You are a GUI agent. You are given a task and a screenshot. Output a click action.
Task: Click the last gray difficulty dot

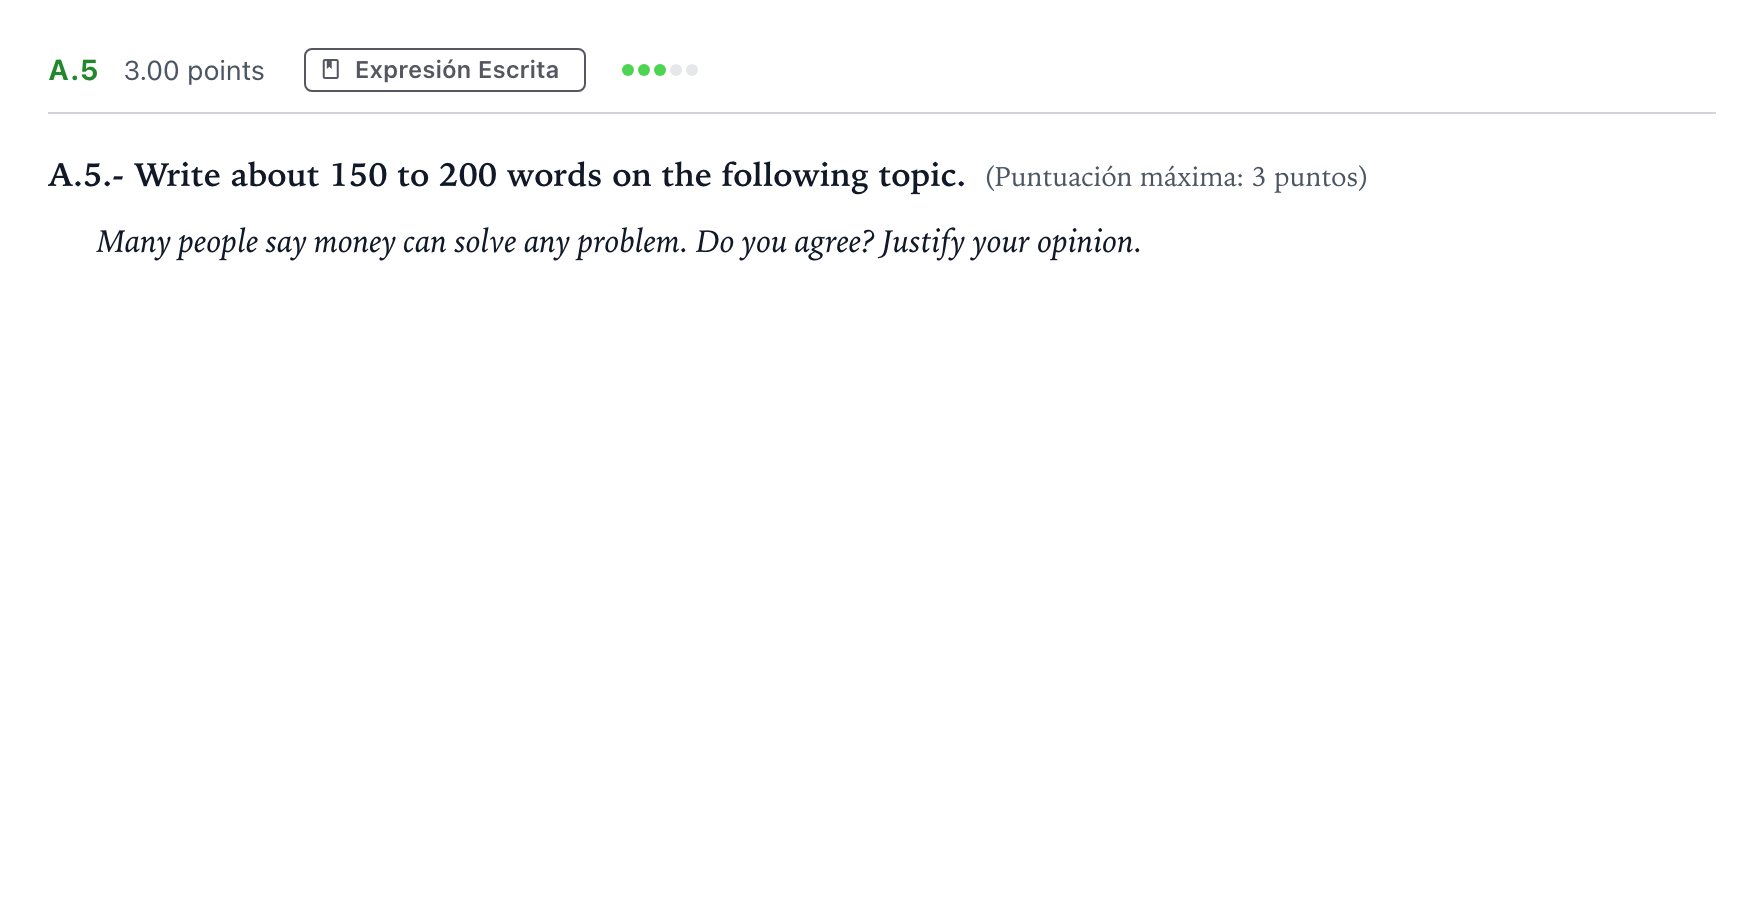692,70
